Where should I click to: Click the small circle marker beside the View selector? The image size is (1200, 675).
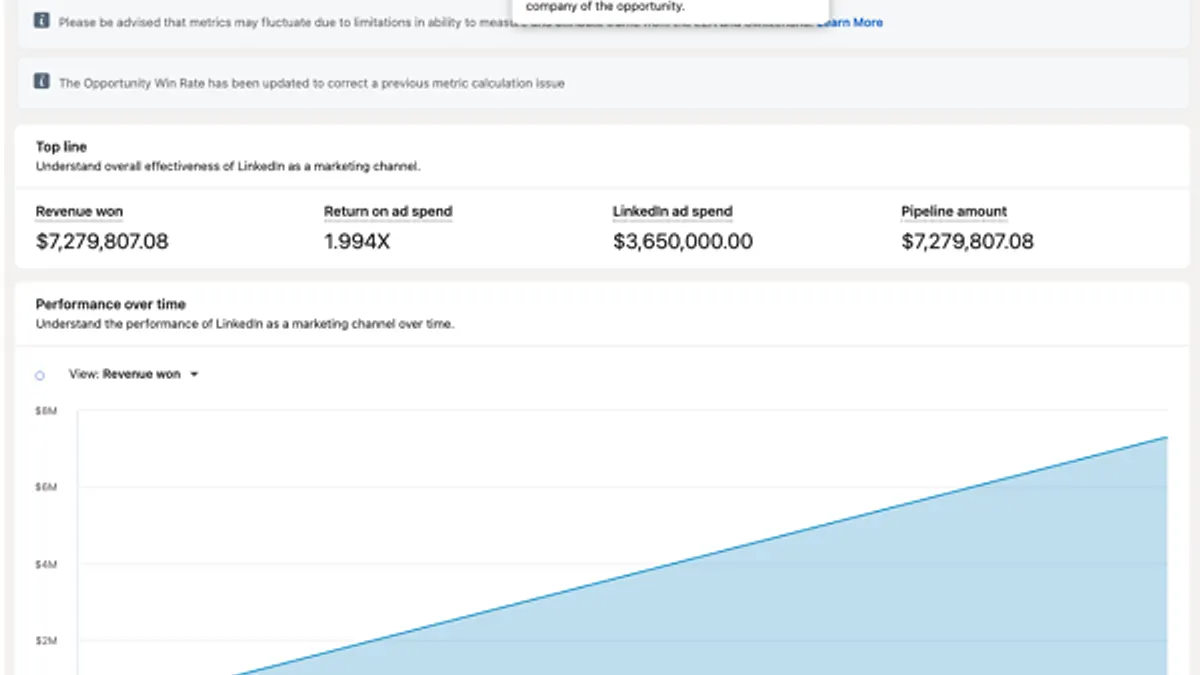(40, 375)
